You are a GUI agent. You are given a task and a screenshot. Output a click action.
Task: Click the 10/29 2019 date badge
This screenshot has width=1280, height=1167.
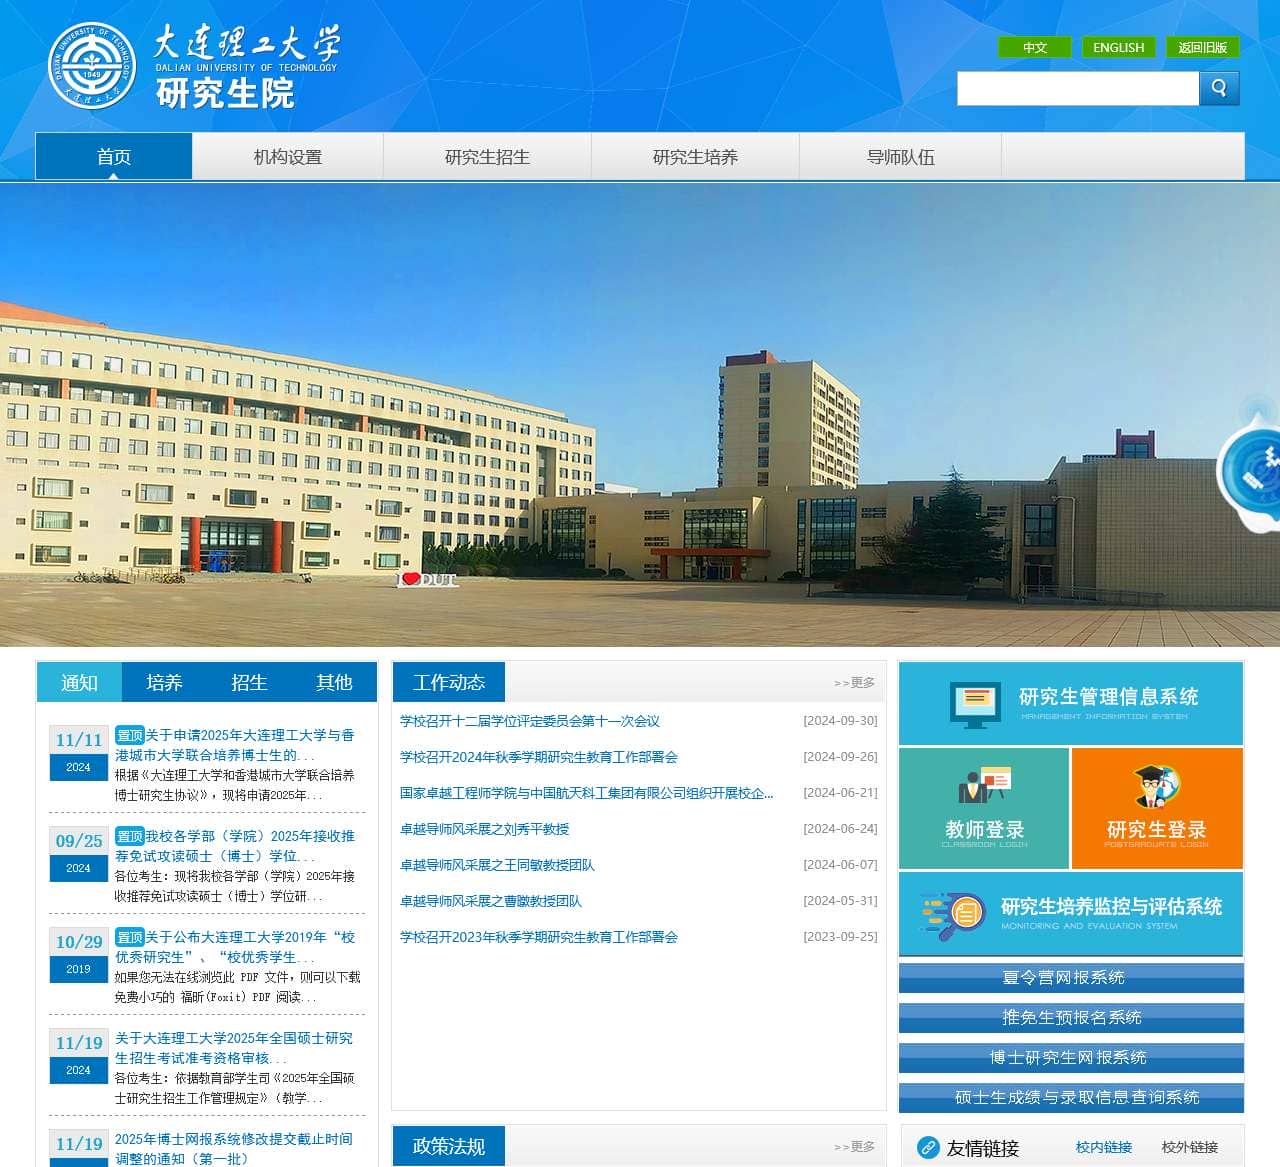tap(79, 955)
